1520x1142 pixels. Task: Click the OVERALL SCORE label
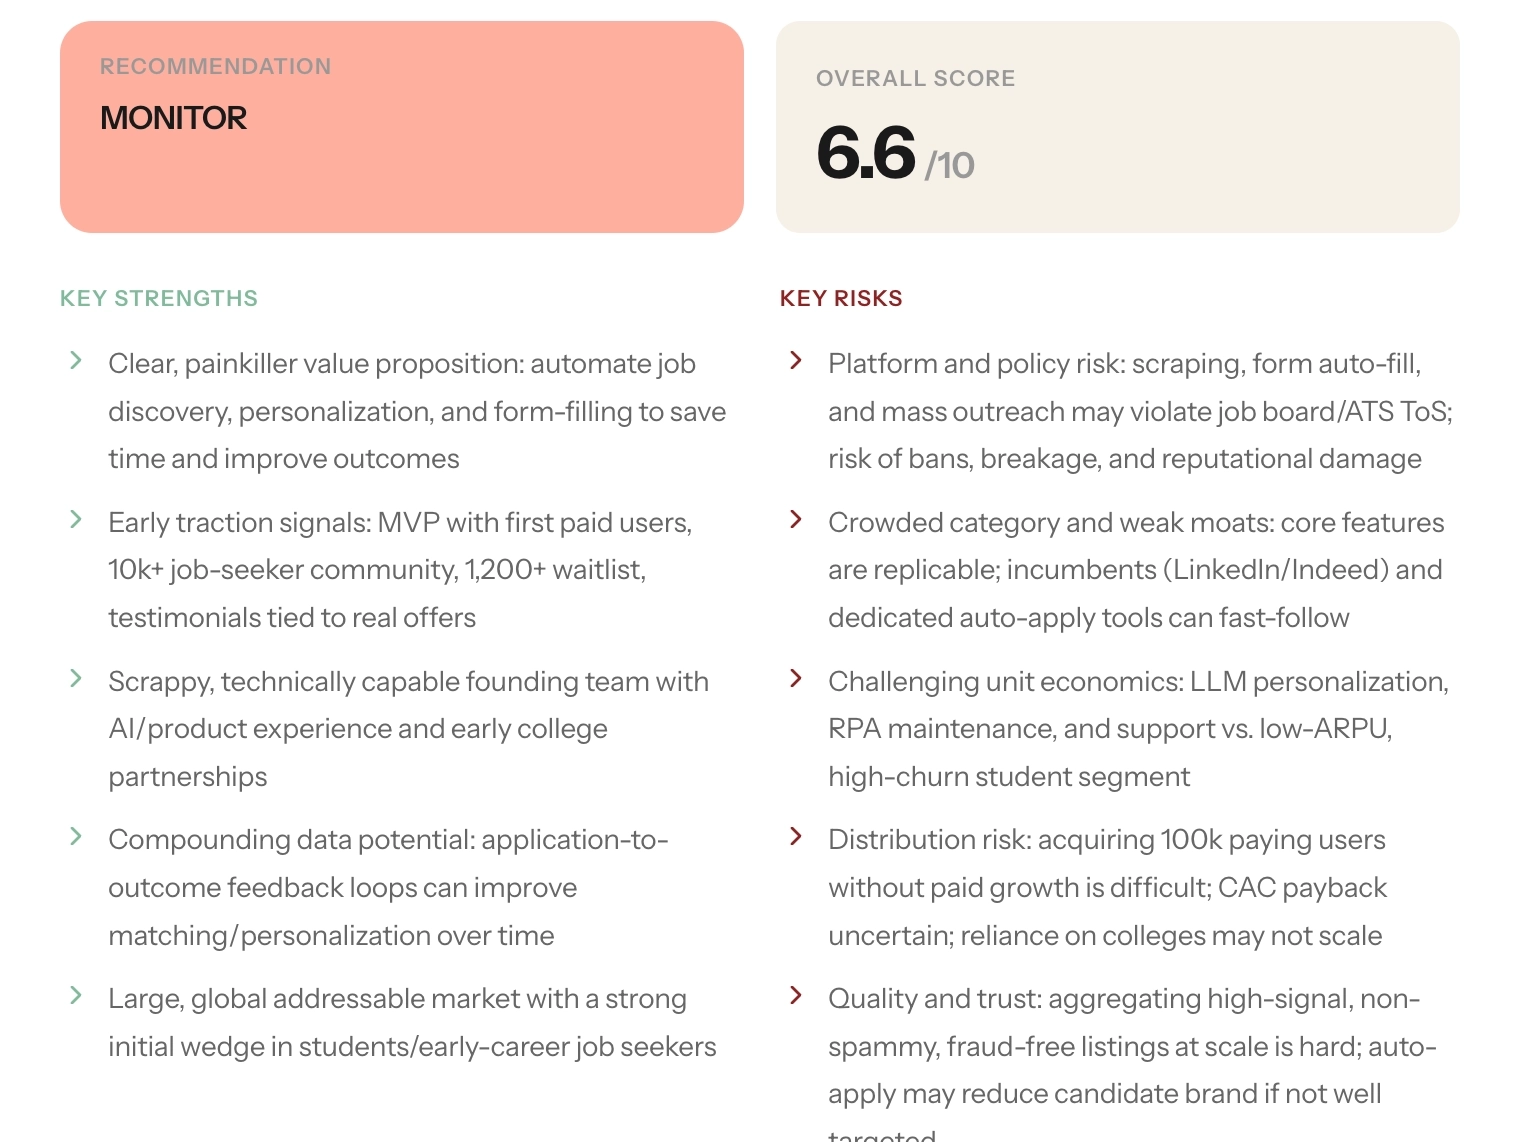click(916, 78)
